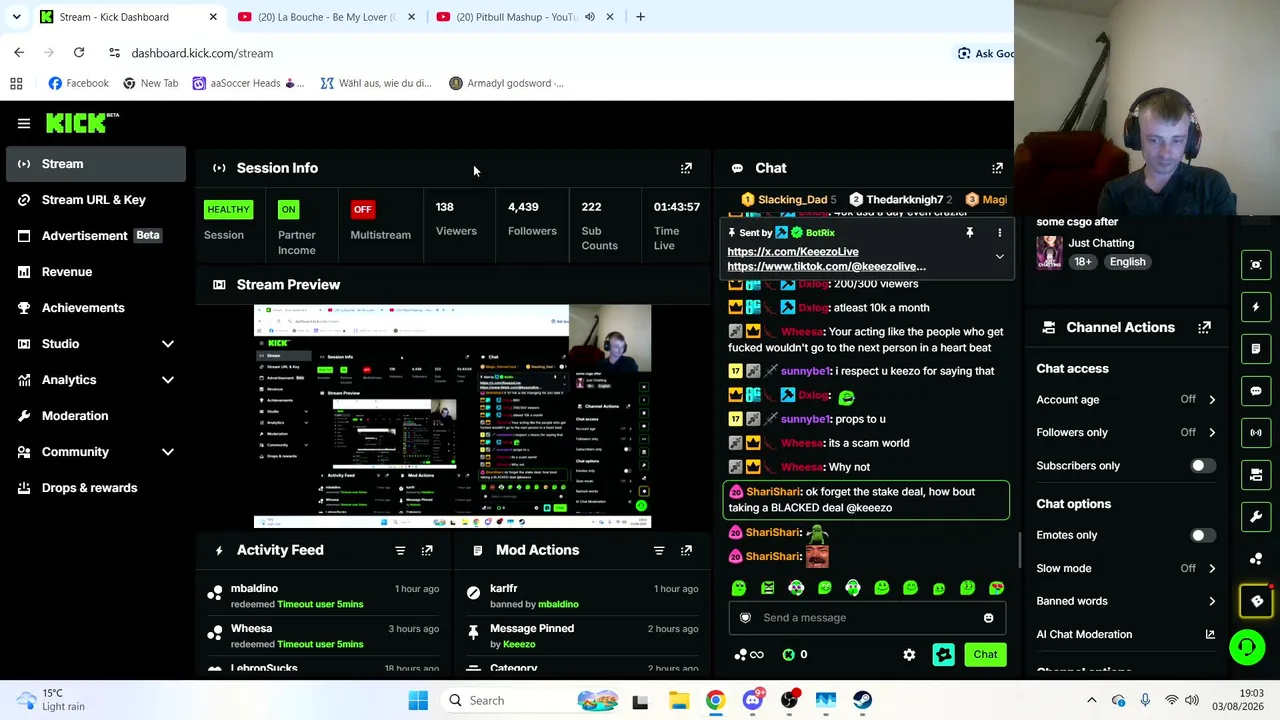Open Facebook bookmark
The height and width of the screenshot is (720, 1280).
[x=78, y=83]
